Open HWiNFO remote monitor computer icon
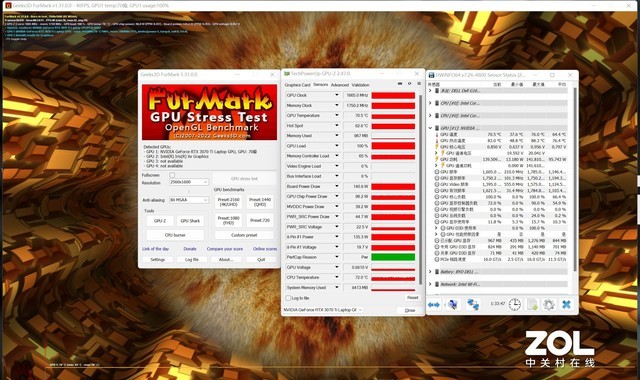 point(453,304)
